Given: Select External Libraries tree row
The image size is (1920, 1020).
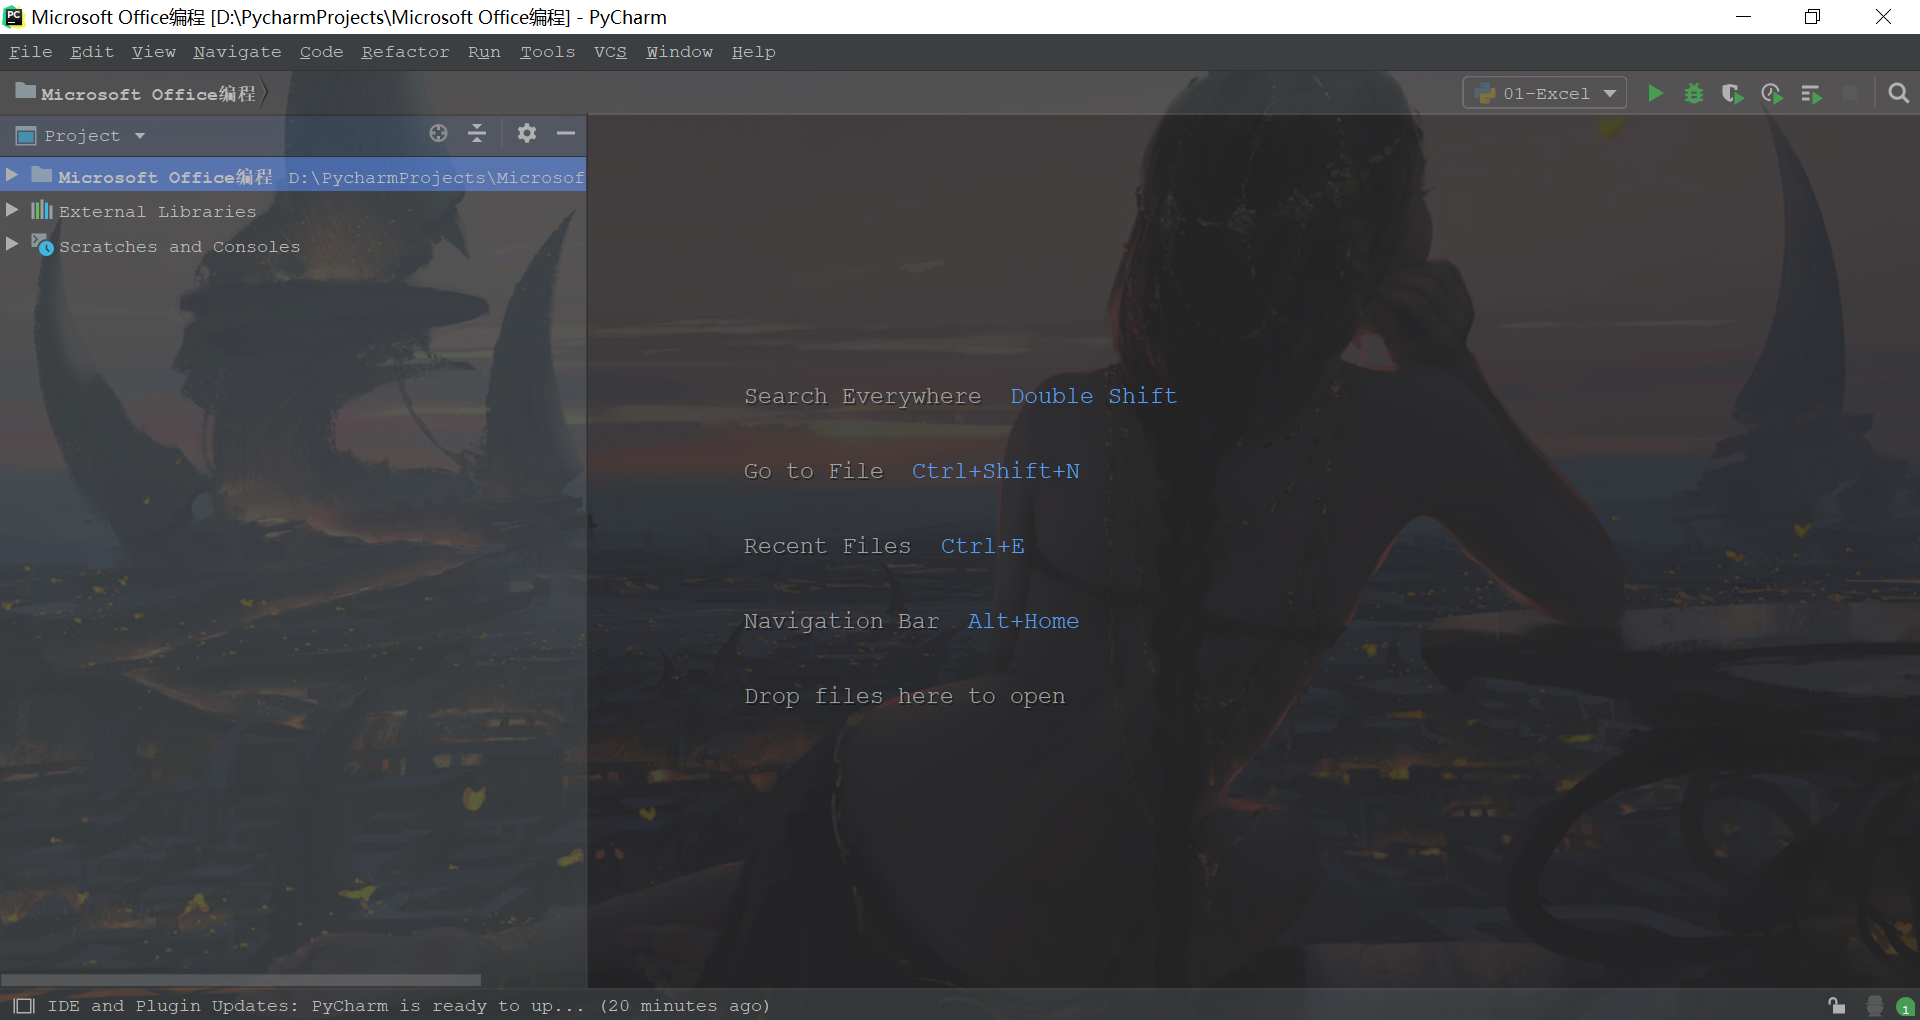Looking at the screenshot, I should point(293,210).
